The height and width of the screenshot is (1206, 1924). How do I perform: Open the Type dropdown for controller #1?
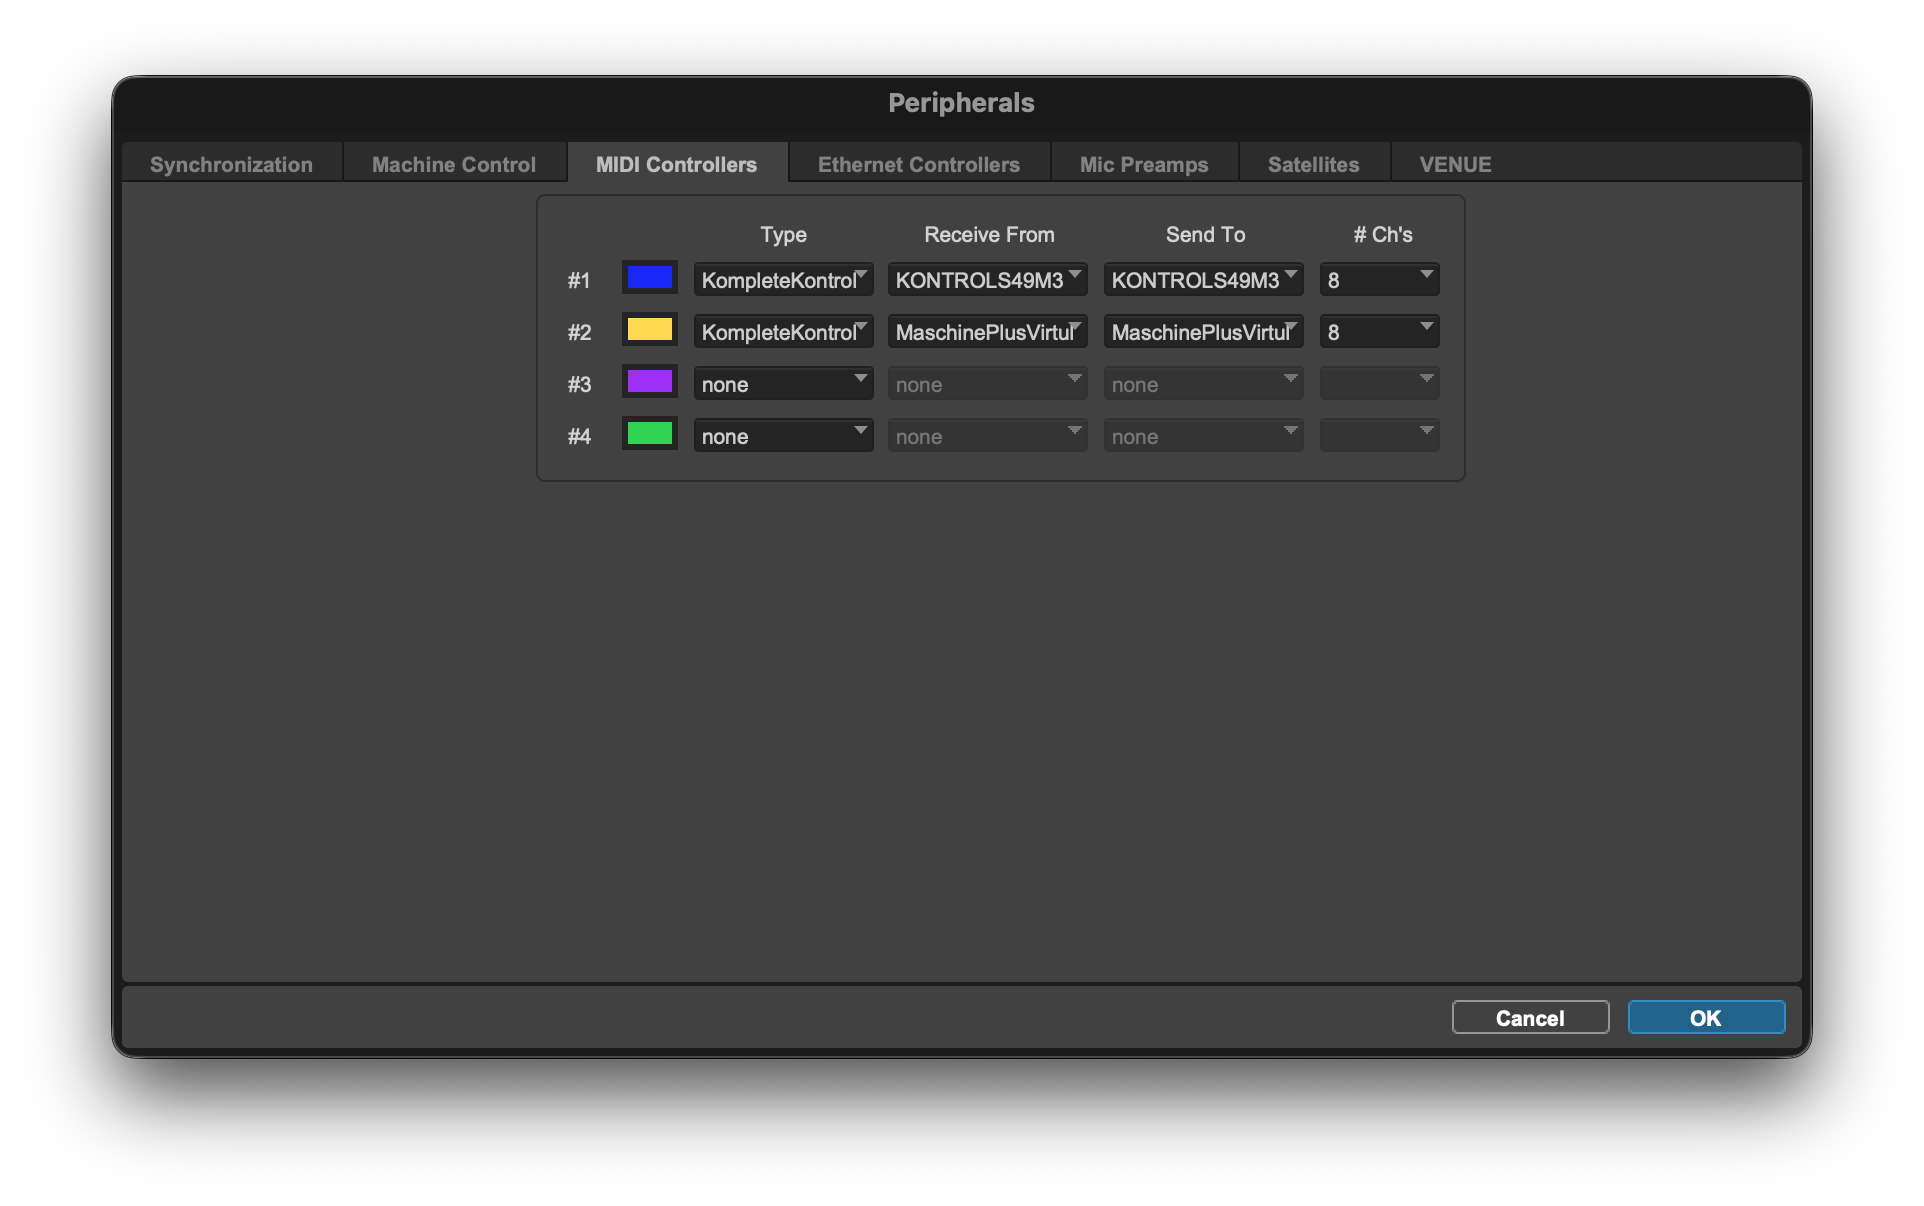point(783,280)
